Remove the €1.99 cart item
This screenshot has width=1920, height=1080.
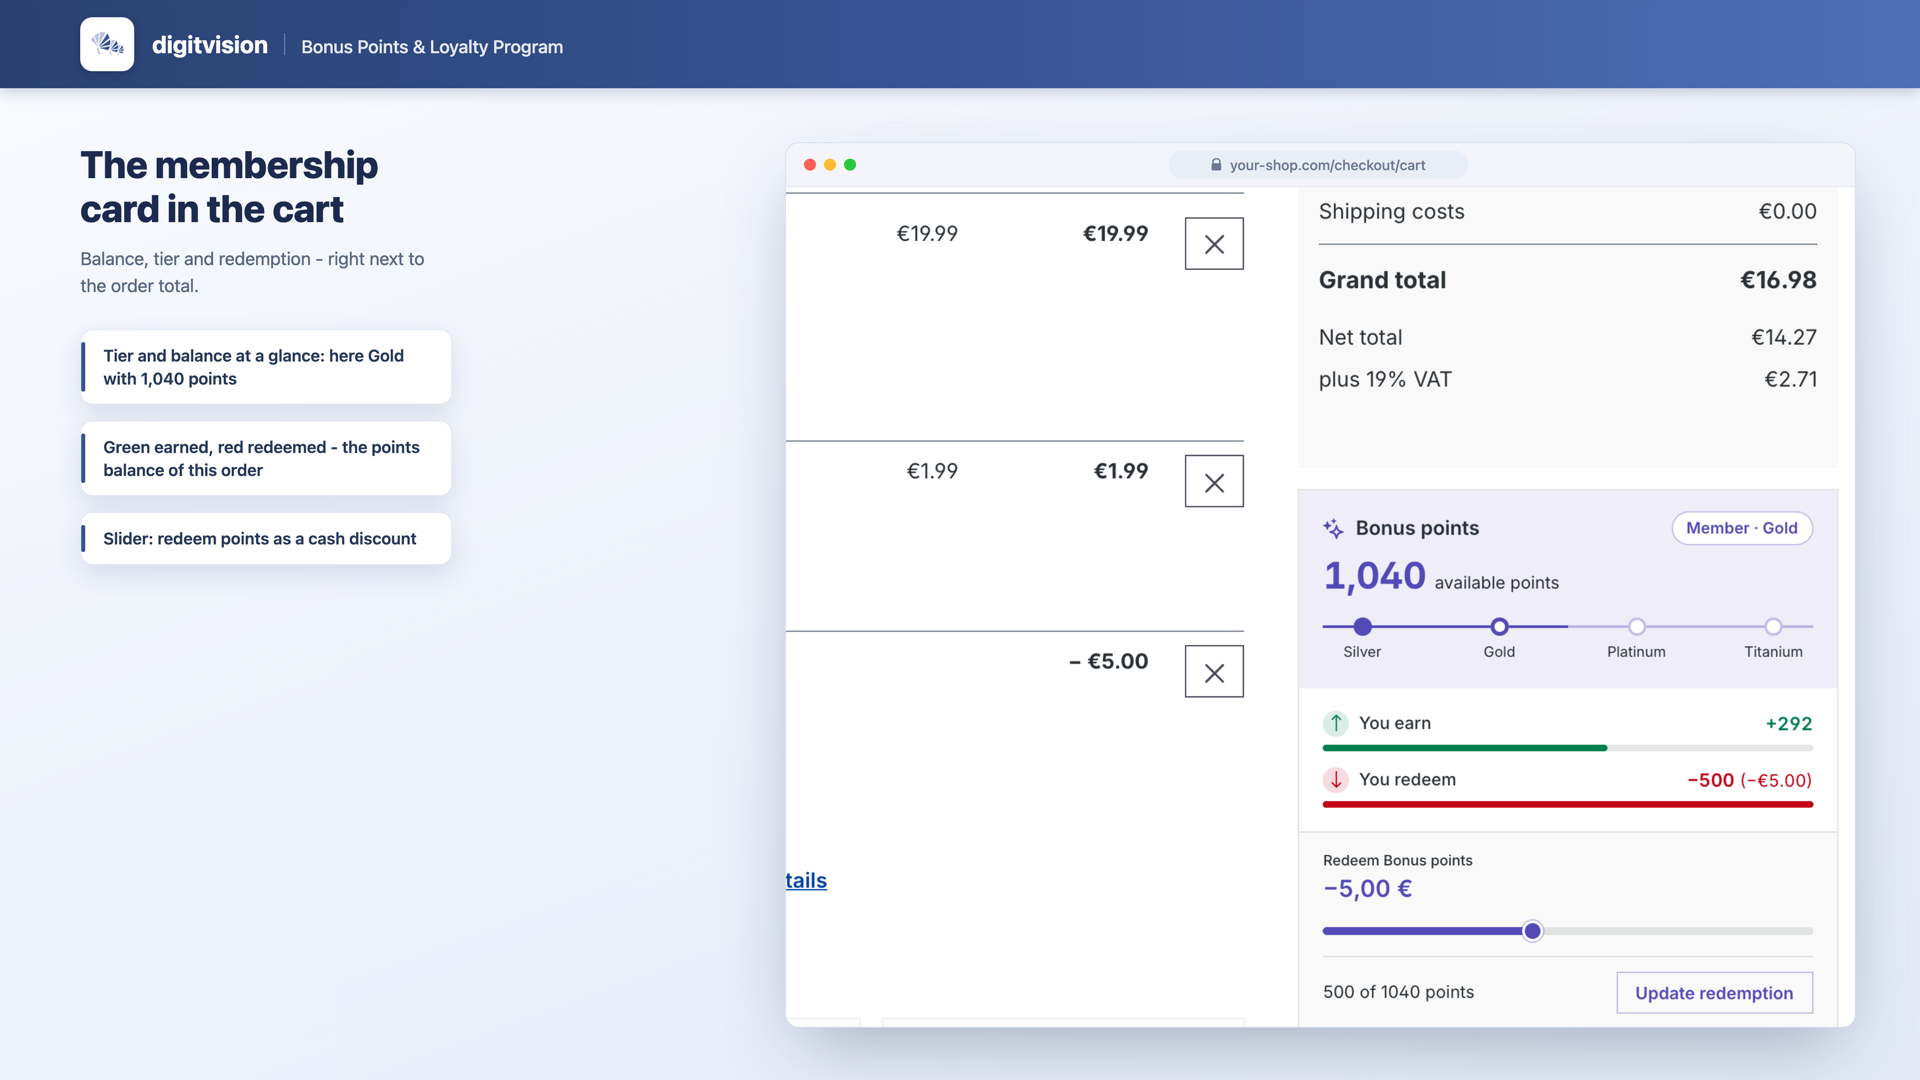tap(1214, 482)
